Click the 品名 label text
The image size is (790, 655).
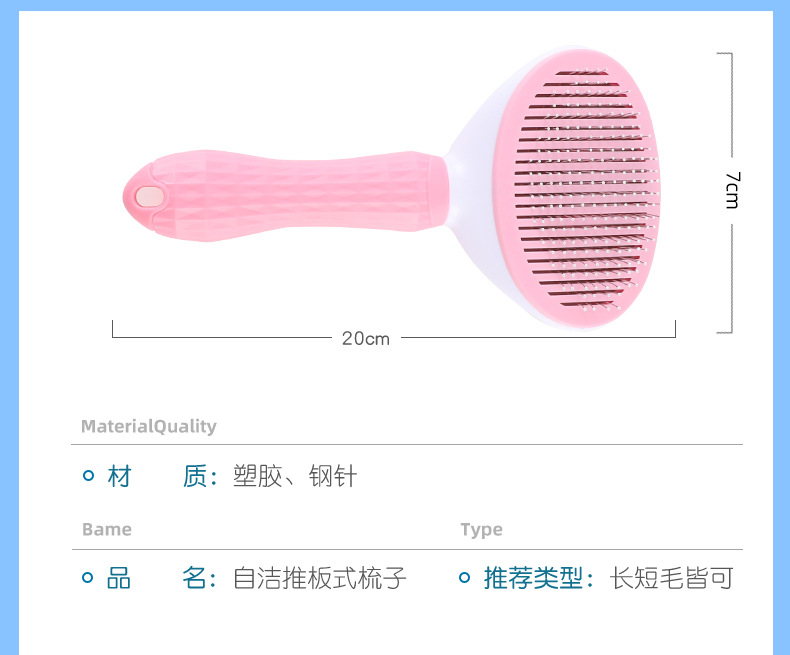tap(162, 578)
